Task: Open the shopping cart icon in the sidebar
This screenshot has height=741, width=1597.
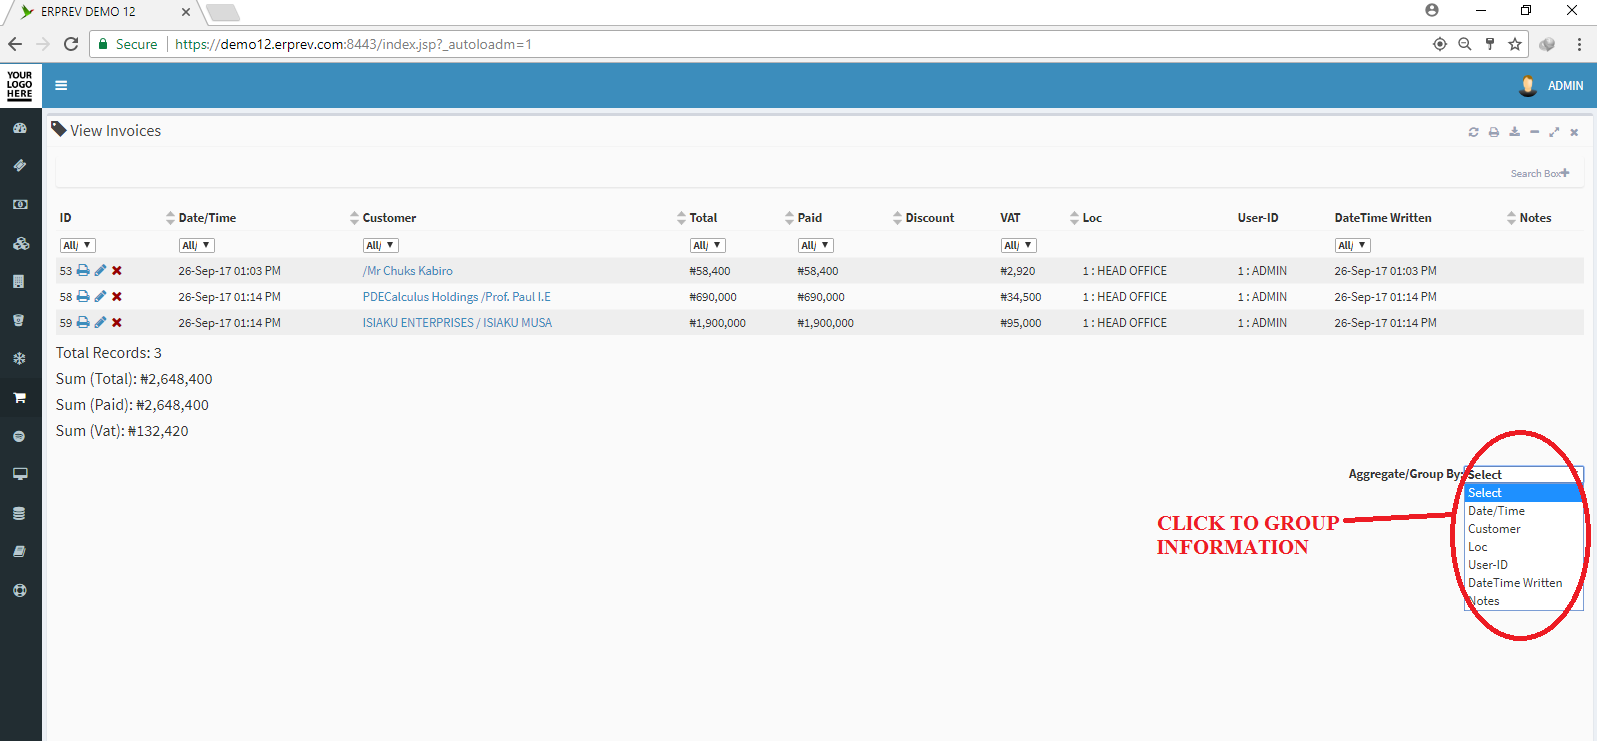Action: pyautogui.click(x=19, y=397)
